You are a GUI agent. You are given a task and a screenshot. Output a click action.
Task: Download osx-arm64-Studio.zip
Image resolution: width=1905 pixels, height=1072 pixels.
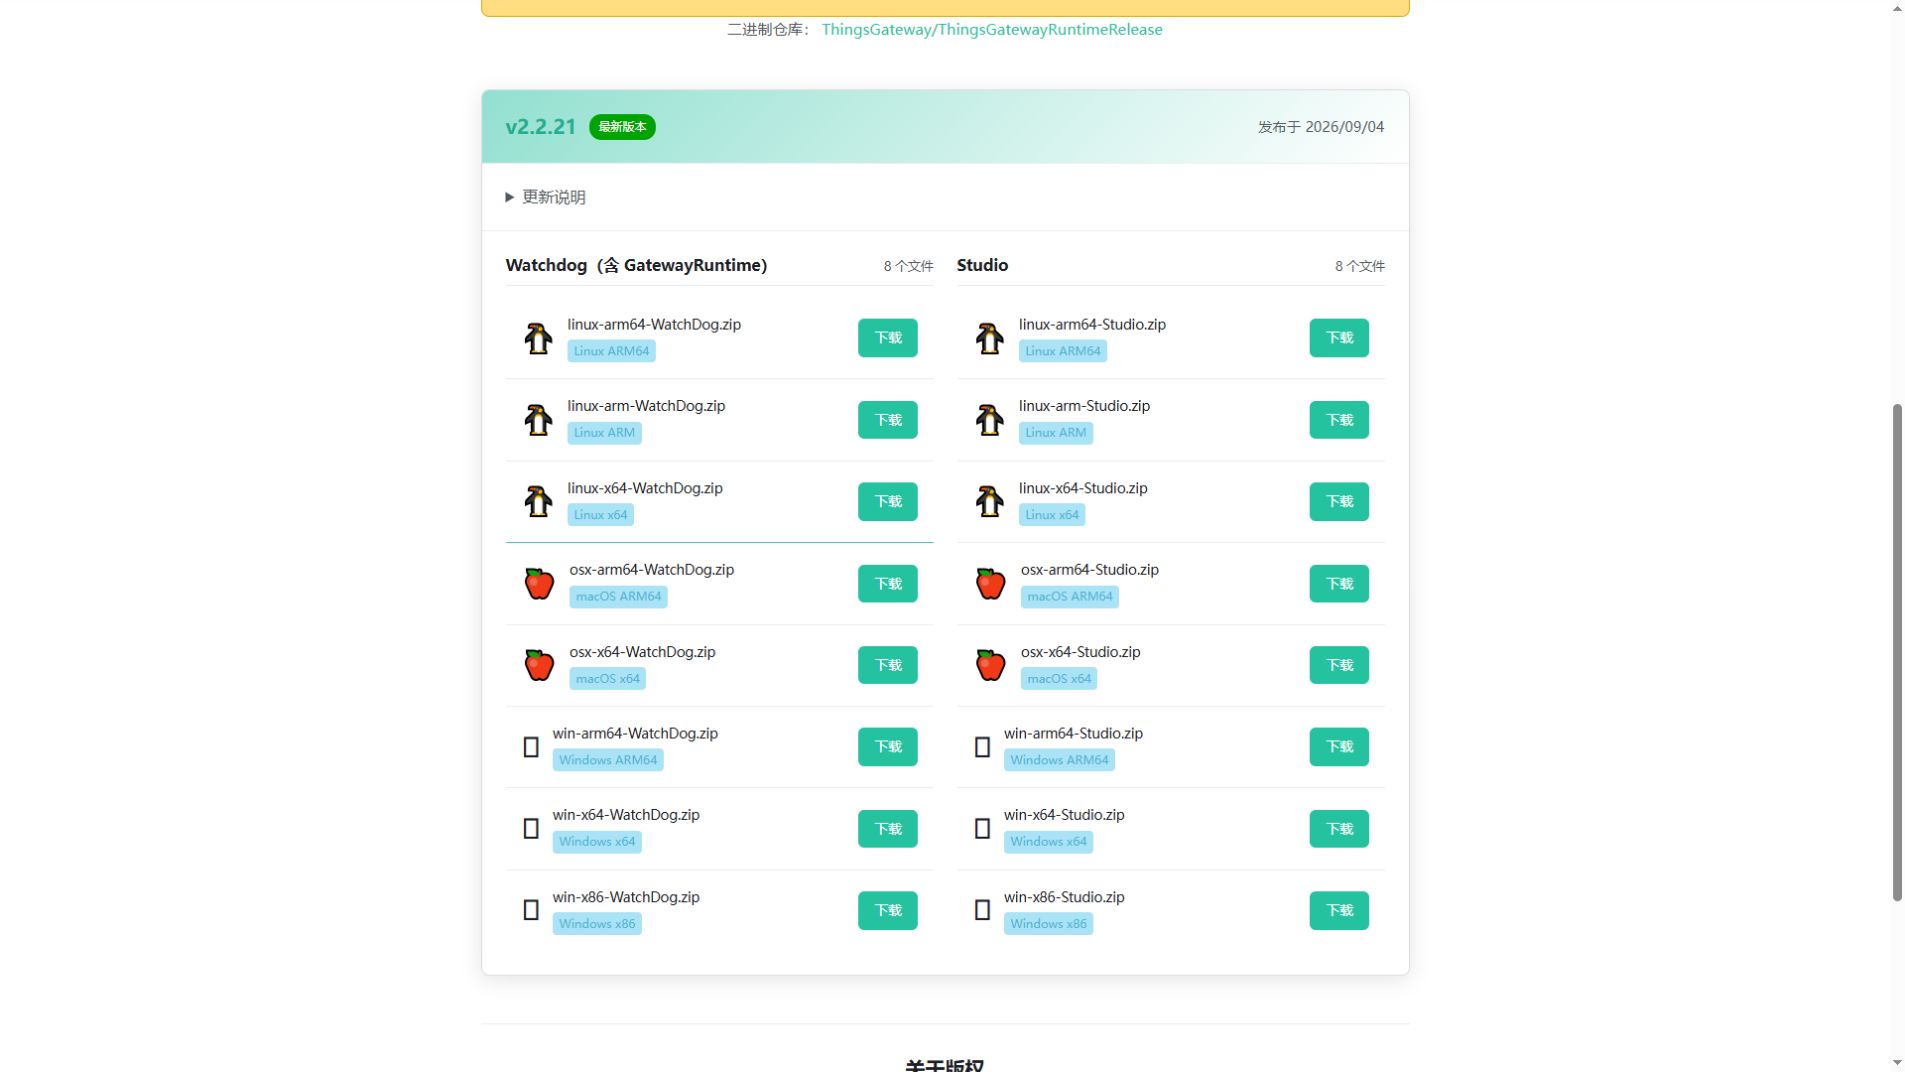1339,583
